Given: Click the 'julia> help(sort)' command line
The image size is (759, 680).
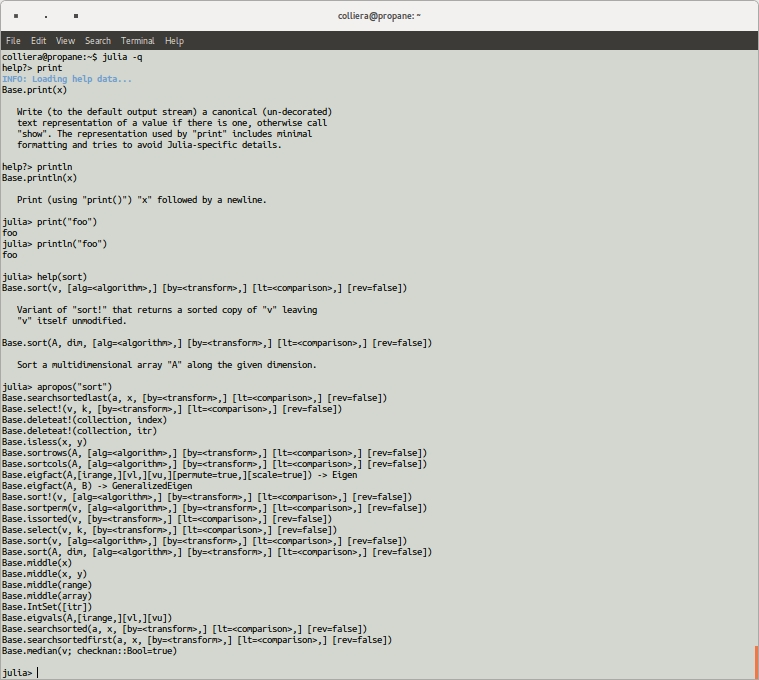Looking at the screenshot, I should pyautogui.click(x=44, y=277).
